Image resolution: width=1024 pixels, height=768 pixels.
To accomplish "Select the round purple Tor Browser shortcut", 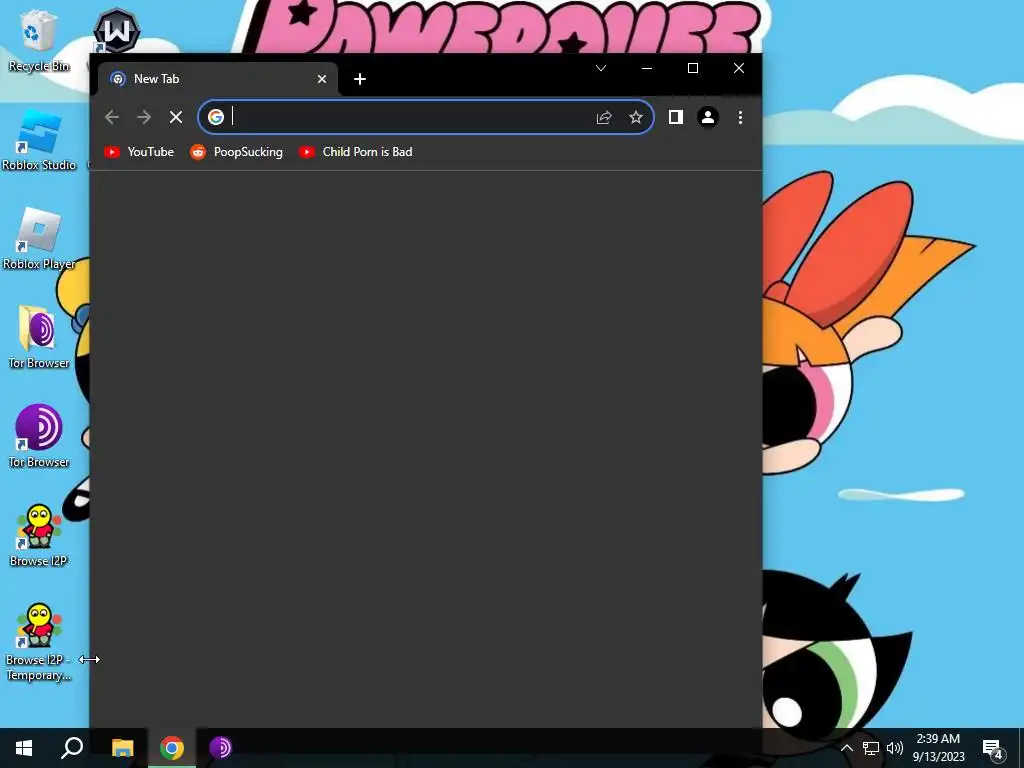I will [x=38, y=437].
